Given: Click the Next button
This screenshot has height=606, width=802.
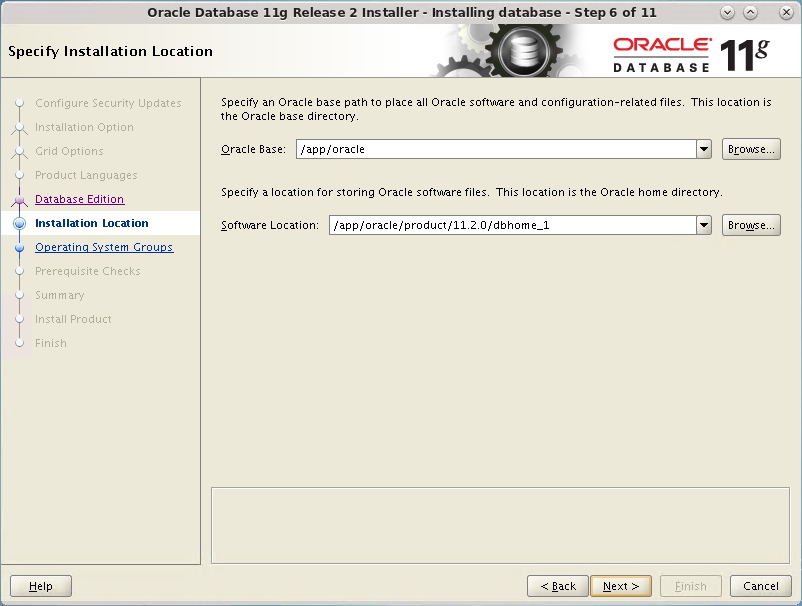Looking at the screenshot, I should 620,586.
